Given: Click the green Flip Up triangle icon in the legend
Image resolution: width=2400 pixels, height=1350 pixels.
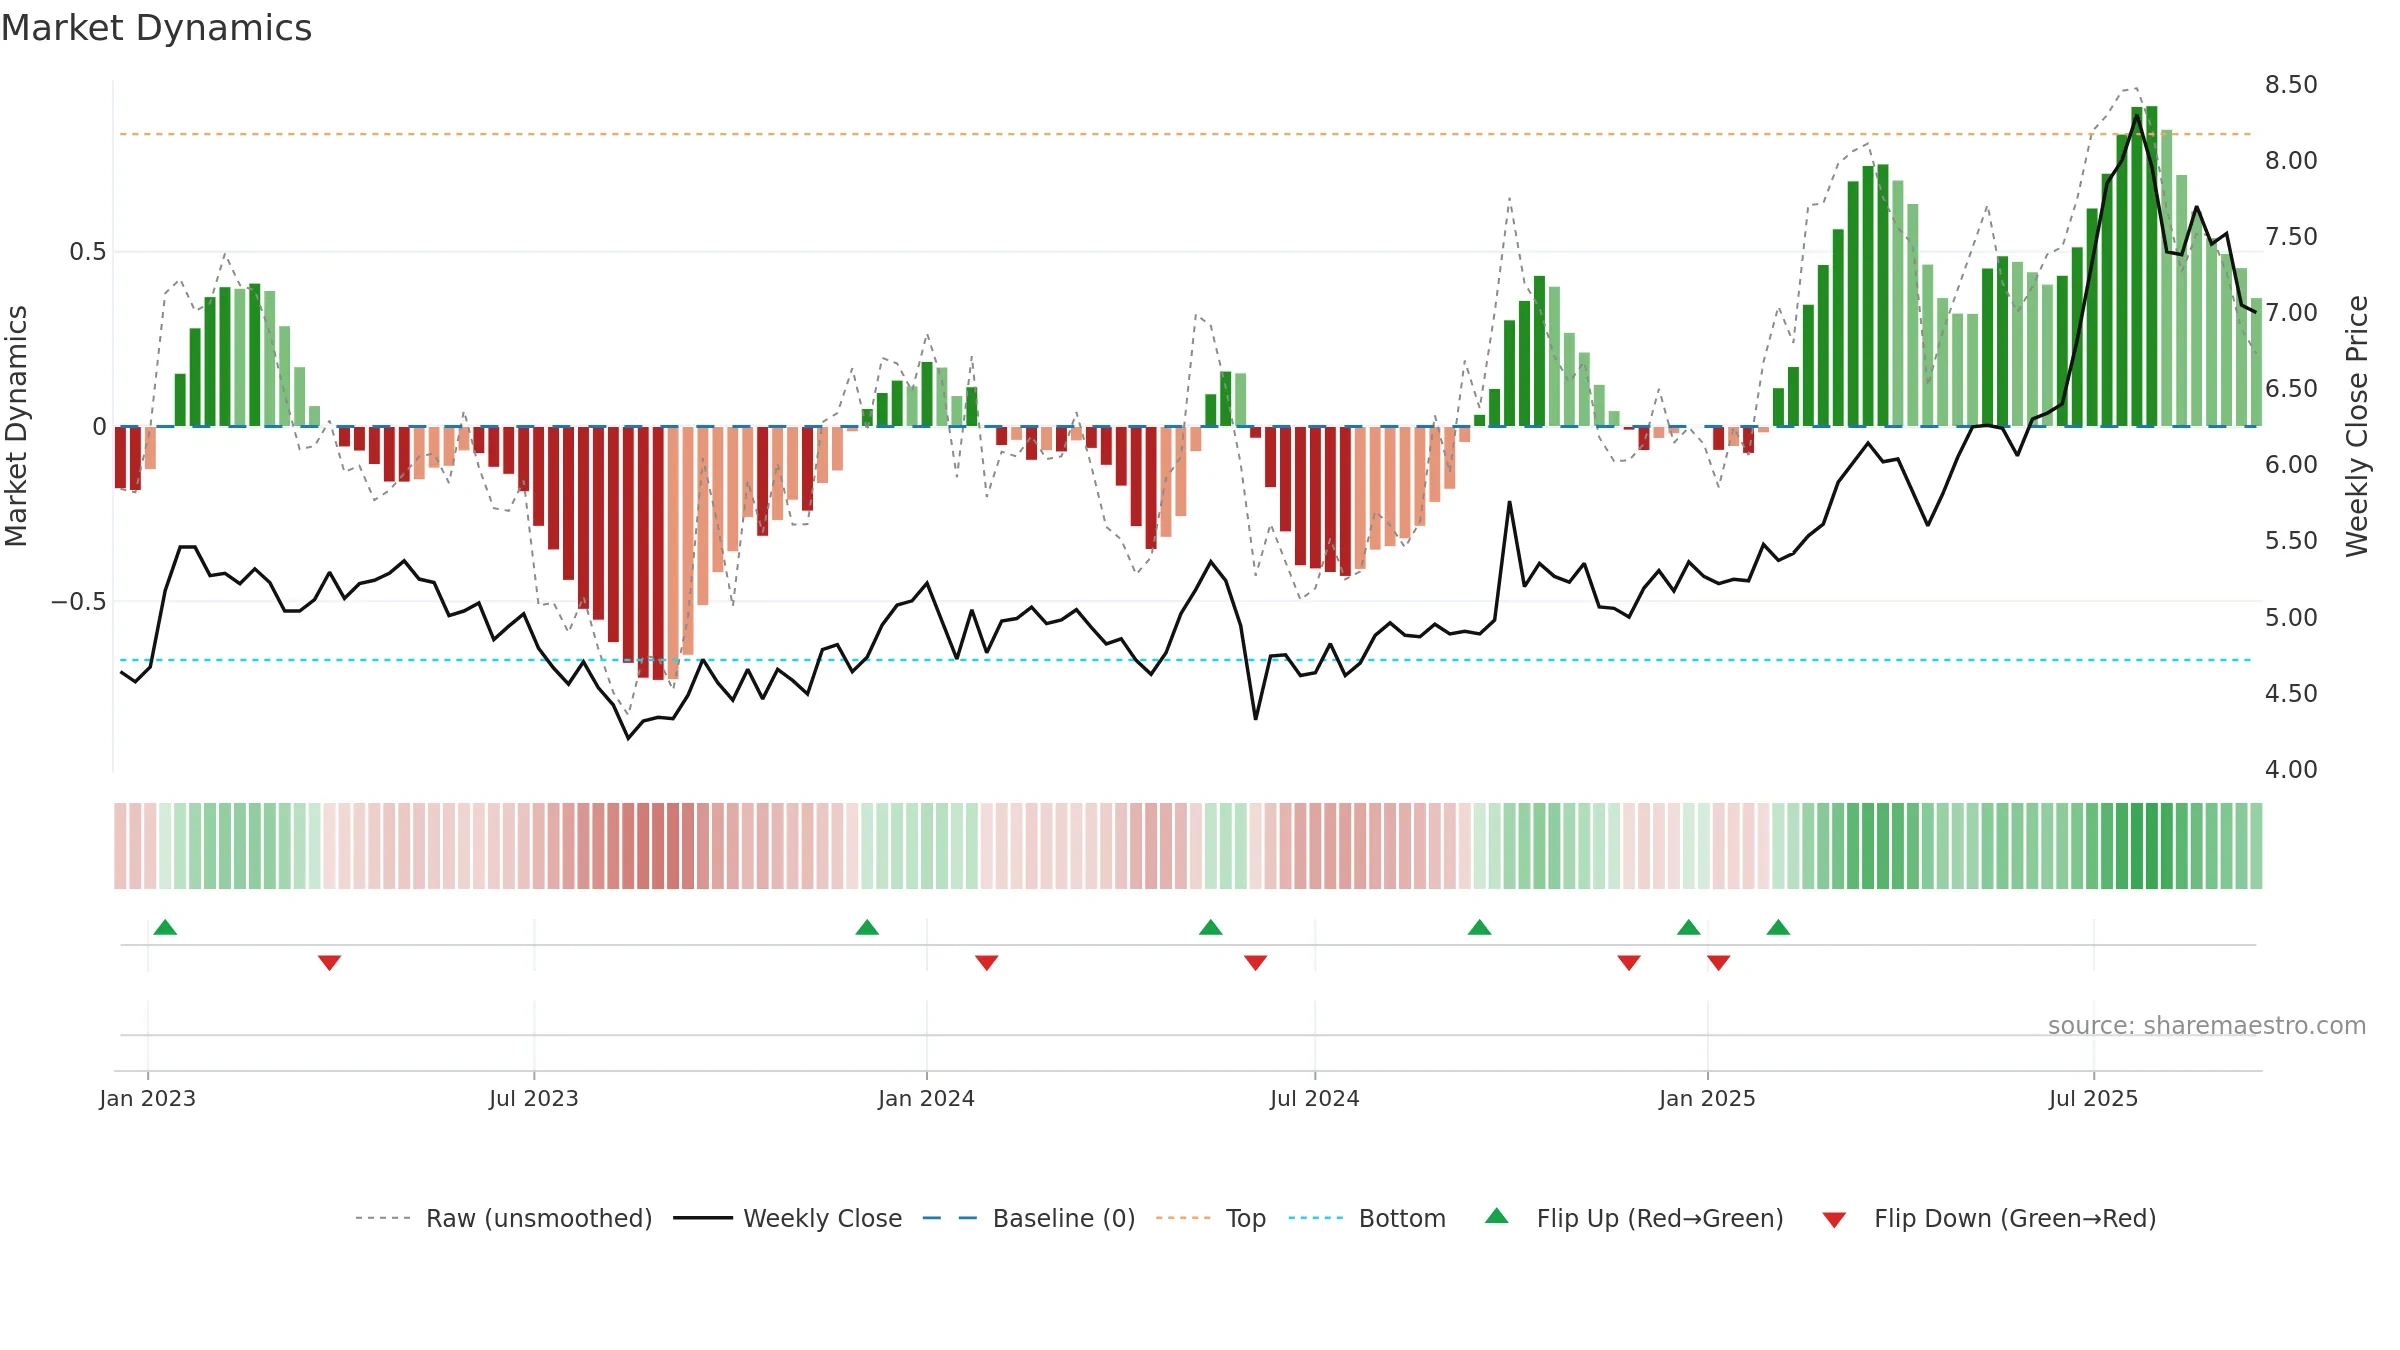Looking at the screenshot, I should [x=1497, y=1216].
